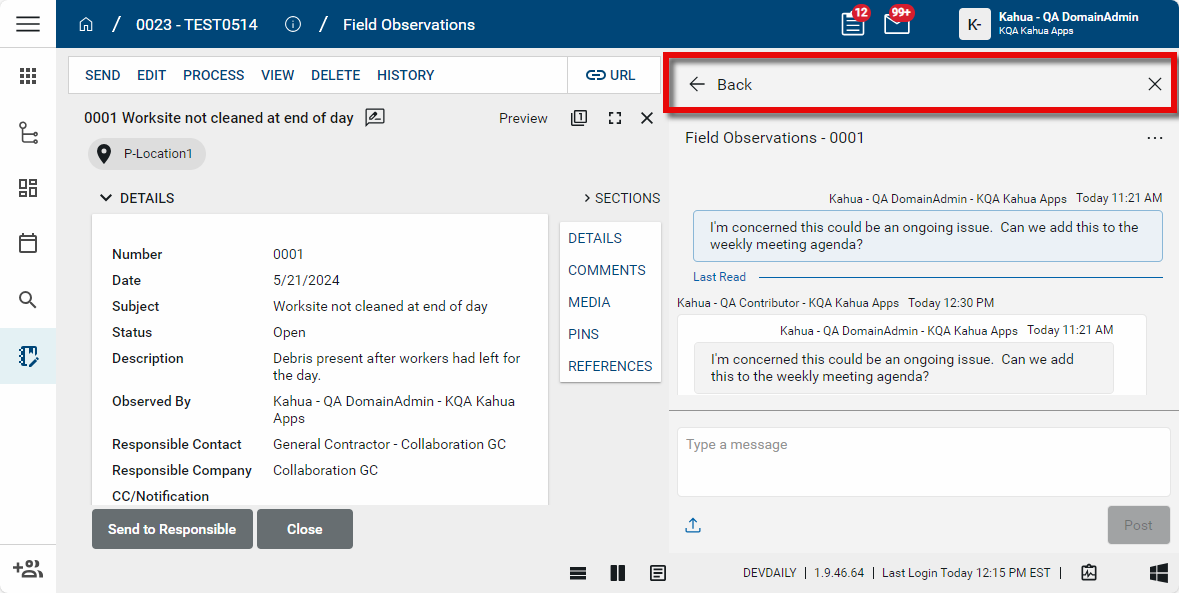Click the search icon in sidebar
This screenshot has height=593, width=1179.
click(28, 300)
